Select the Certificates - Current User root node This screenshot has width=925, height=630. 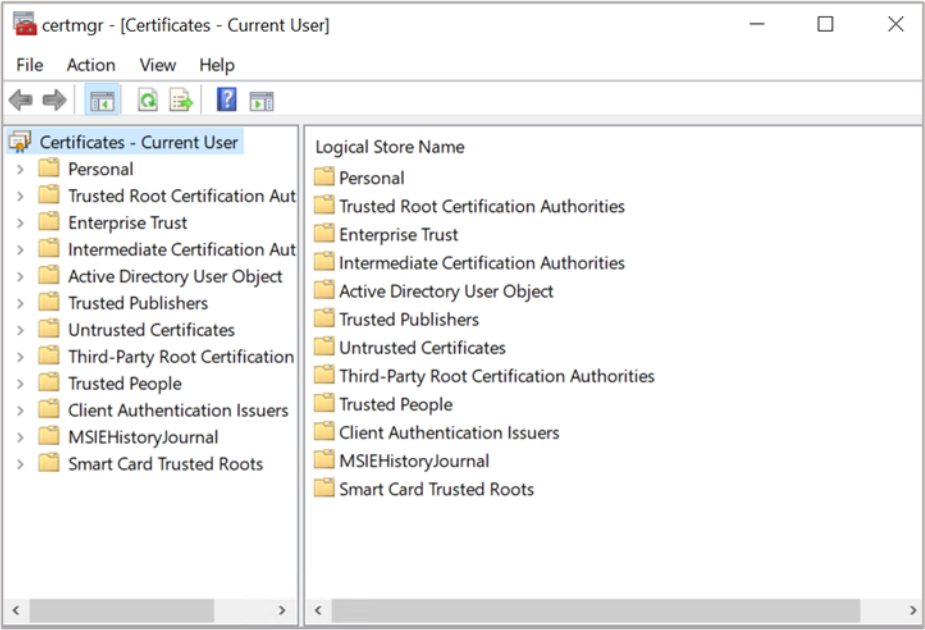coord(138,142)
